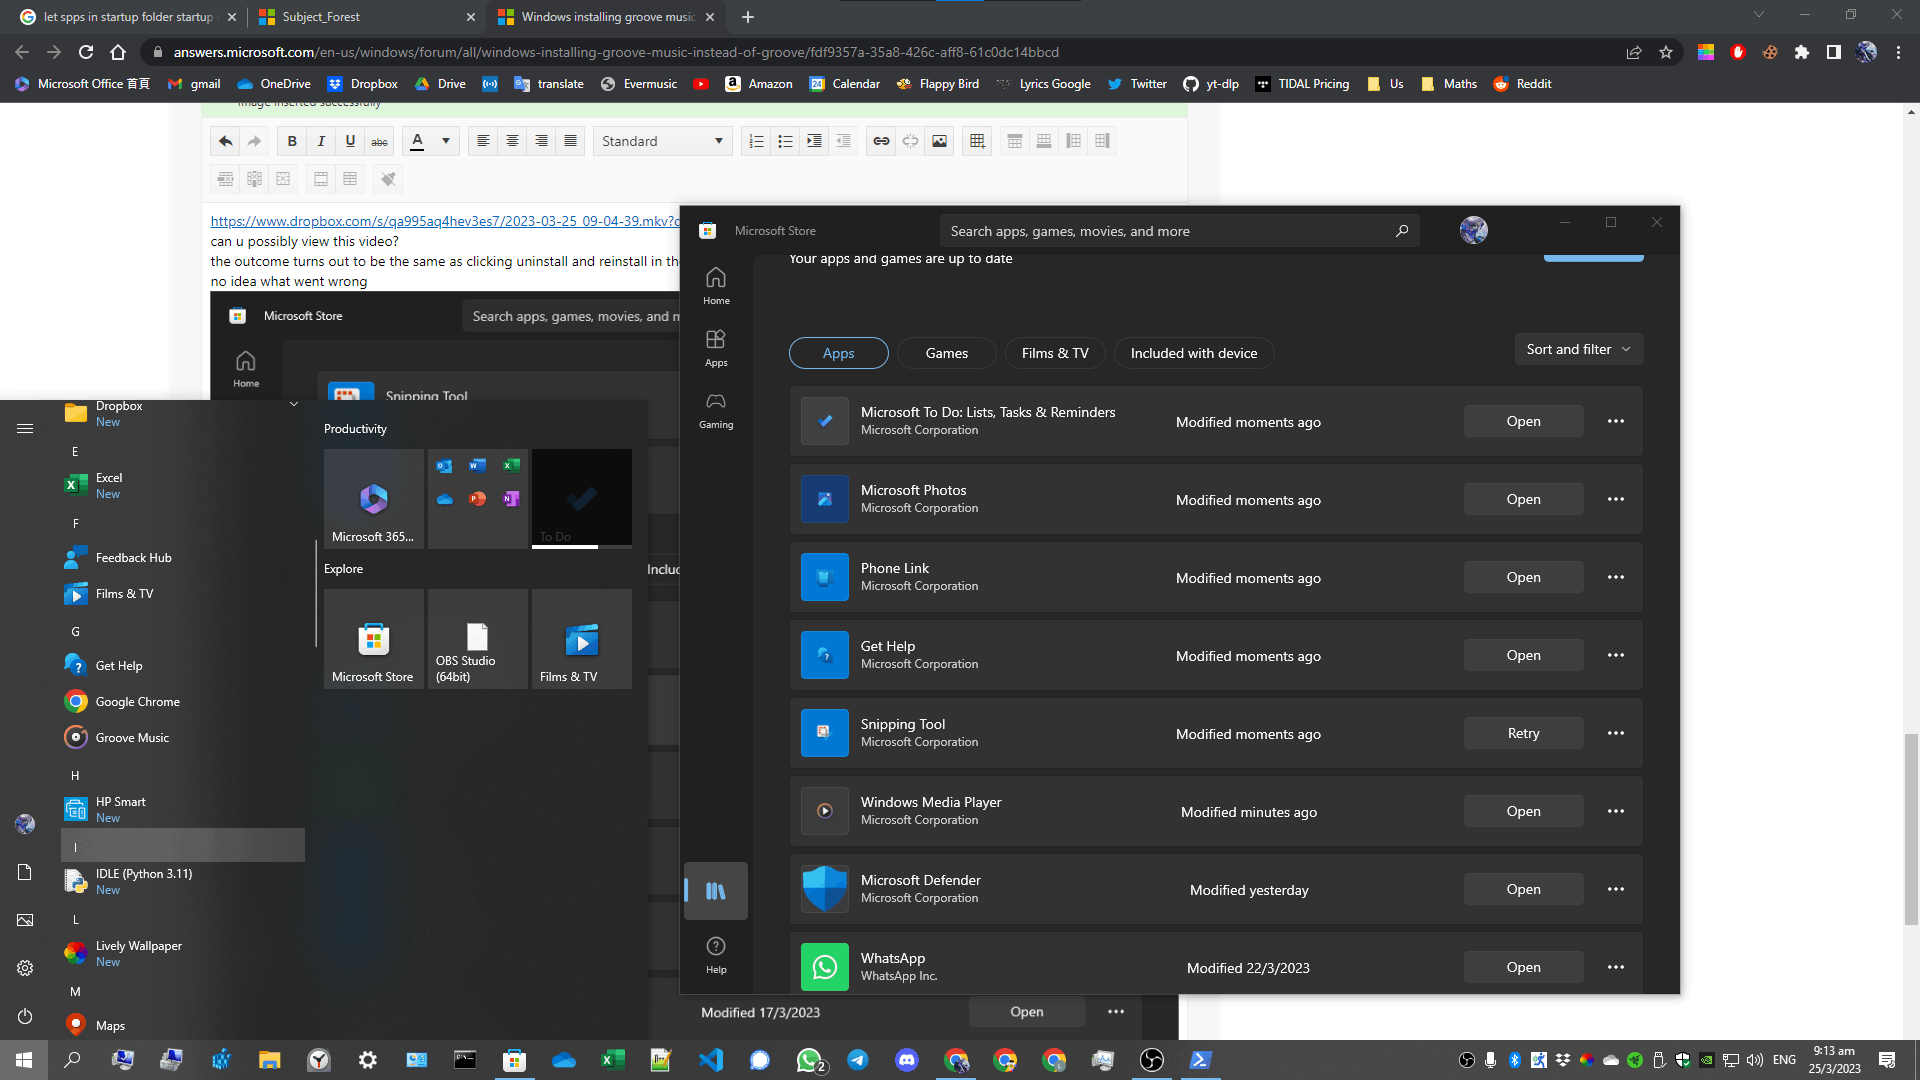Viewport: 1920px width, 1080px height.
Task: Click the Microsoft Store search field
Action: click(1170, 231)
